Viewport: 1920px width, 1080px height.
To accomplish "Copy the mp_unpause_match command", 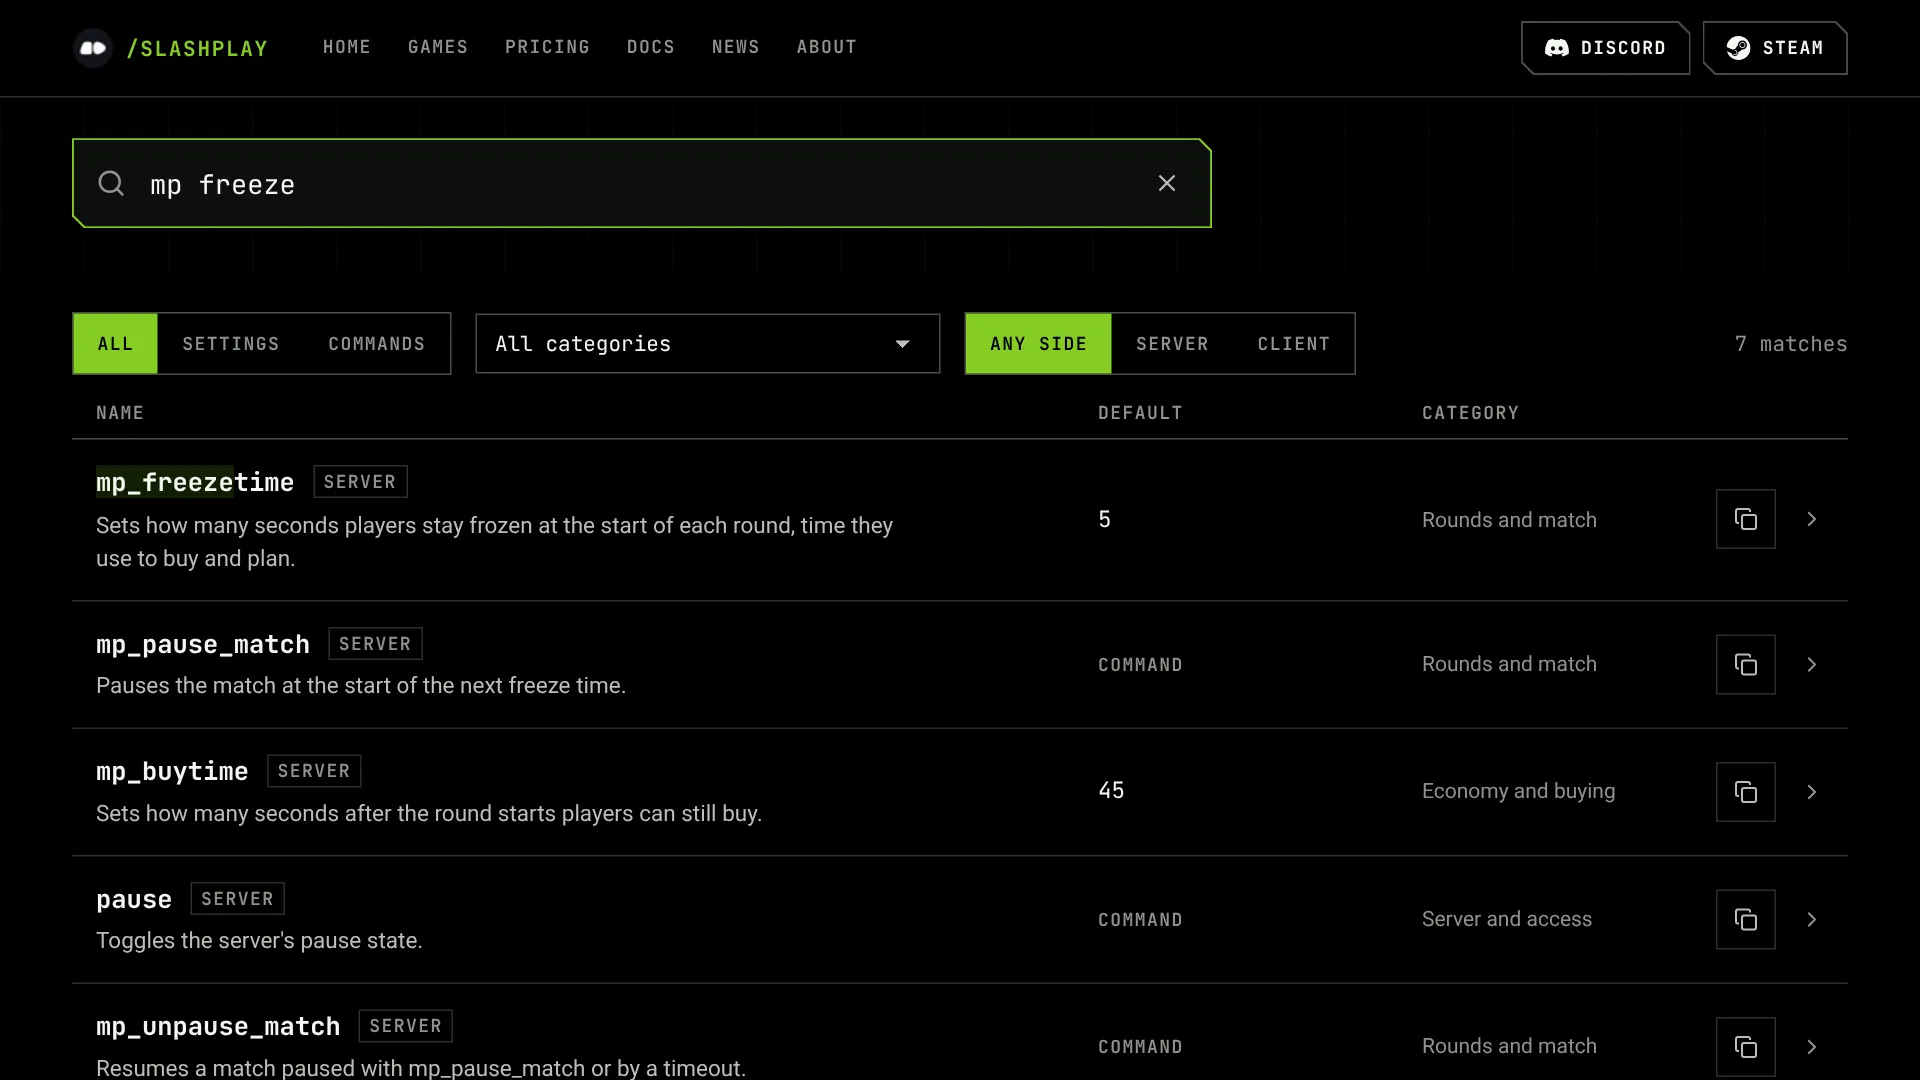I will pos(1746,1047).
